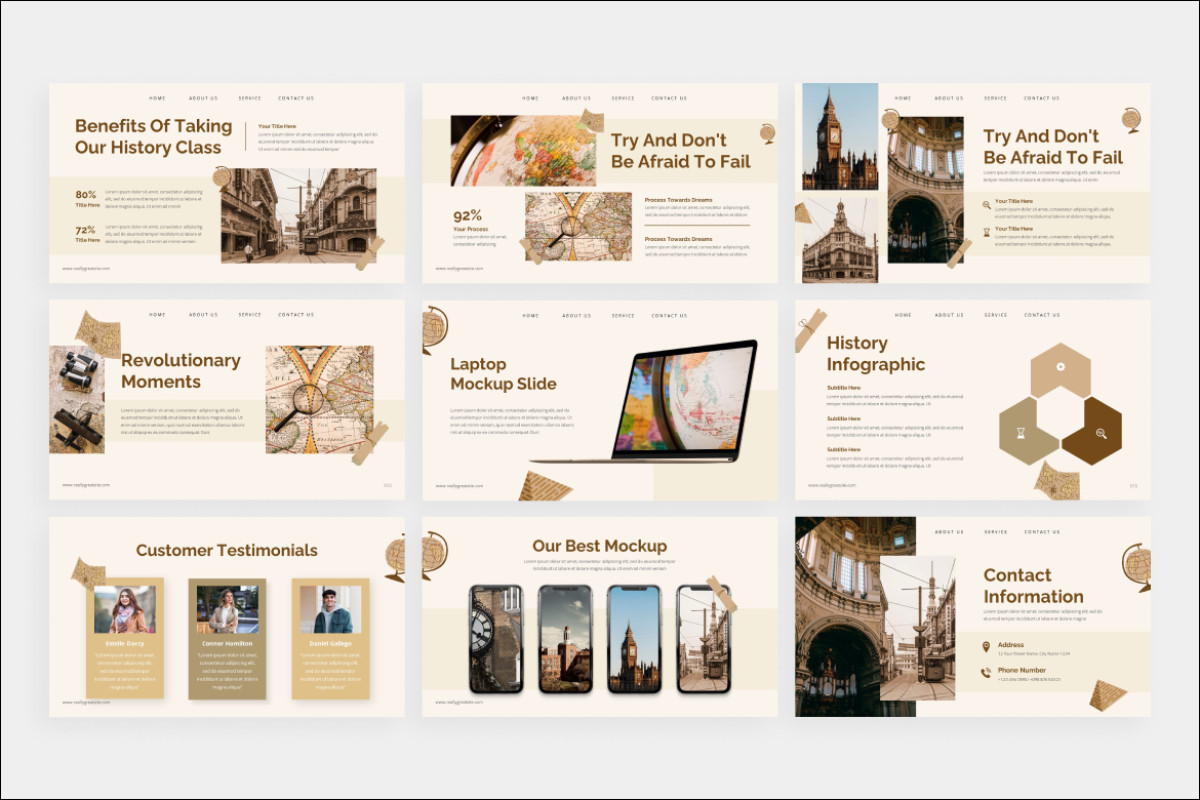Select the bullet marker beside second Your Title Here

[986, 231]
